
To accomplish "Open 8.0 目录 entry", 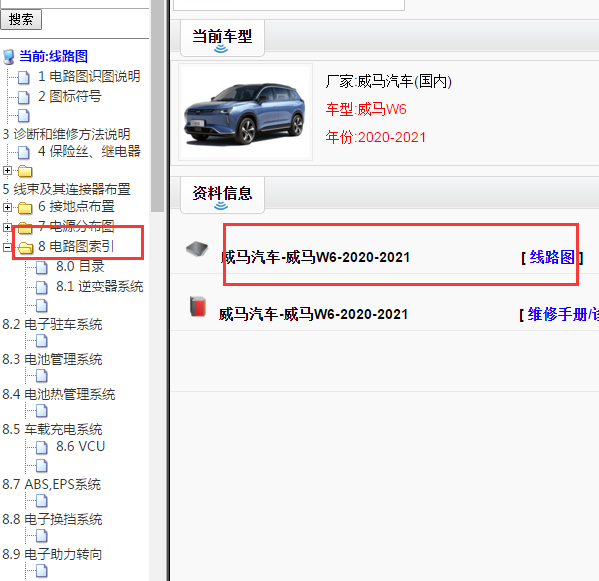I will (x=80, y=266).
